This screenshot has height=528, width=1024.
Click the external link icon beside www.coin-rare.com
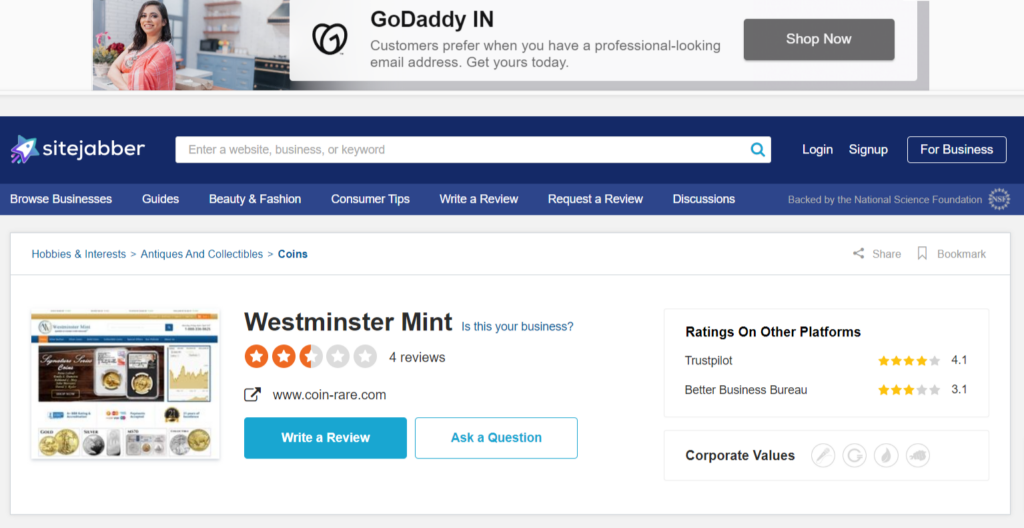(x=252, y=395)
